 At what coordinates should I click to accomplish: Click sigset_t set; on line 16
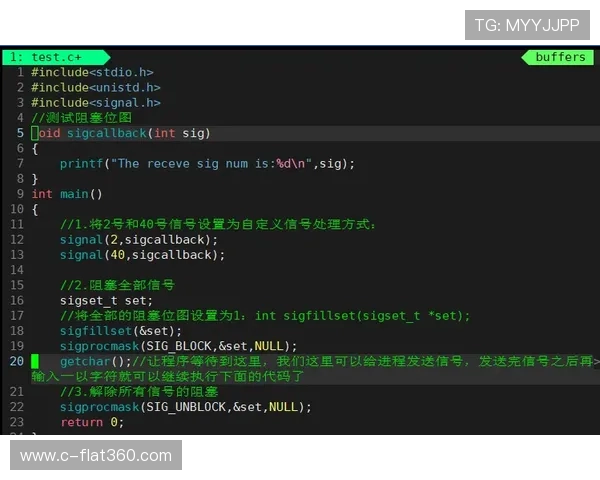click(106, 301)
